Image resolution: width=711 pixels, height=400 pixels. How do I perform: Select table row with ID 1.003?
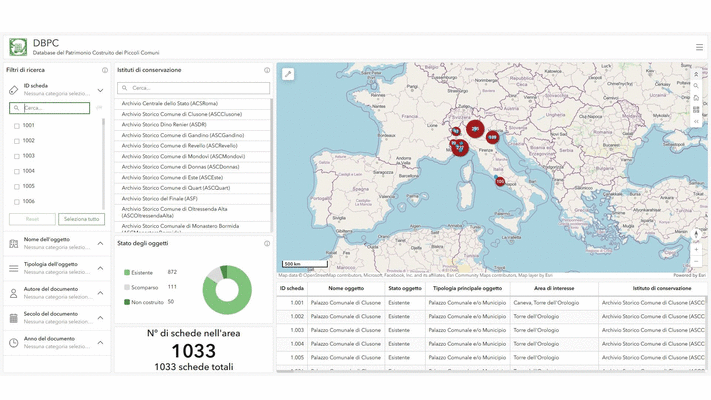(x=492, y=330)
